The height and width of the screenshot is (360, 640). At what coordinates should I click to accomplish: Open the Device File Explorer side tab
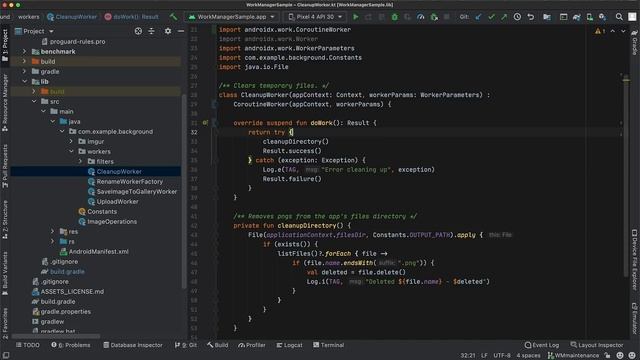pyautogui.click(x=634, y=259)
